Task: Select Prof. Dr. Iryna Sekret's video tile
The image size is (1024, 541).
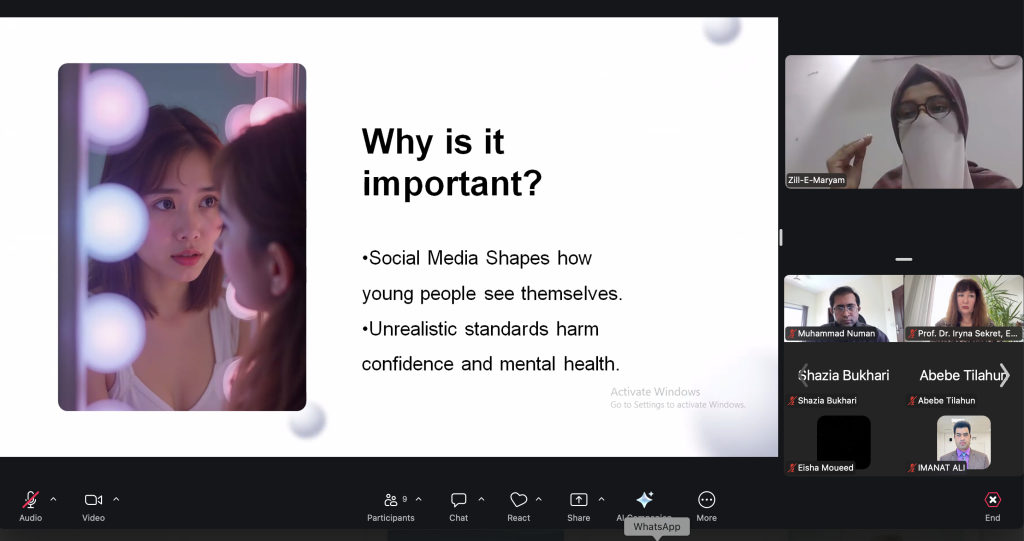Action: click(x=964, y=308)
